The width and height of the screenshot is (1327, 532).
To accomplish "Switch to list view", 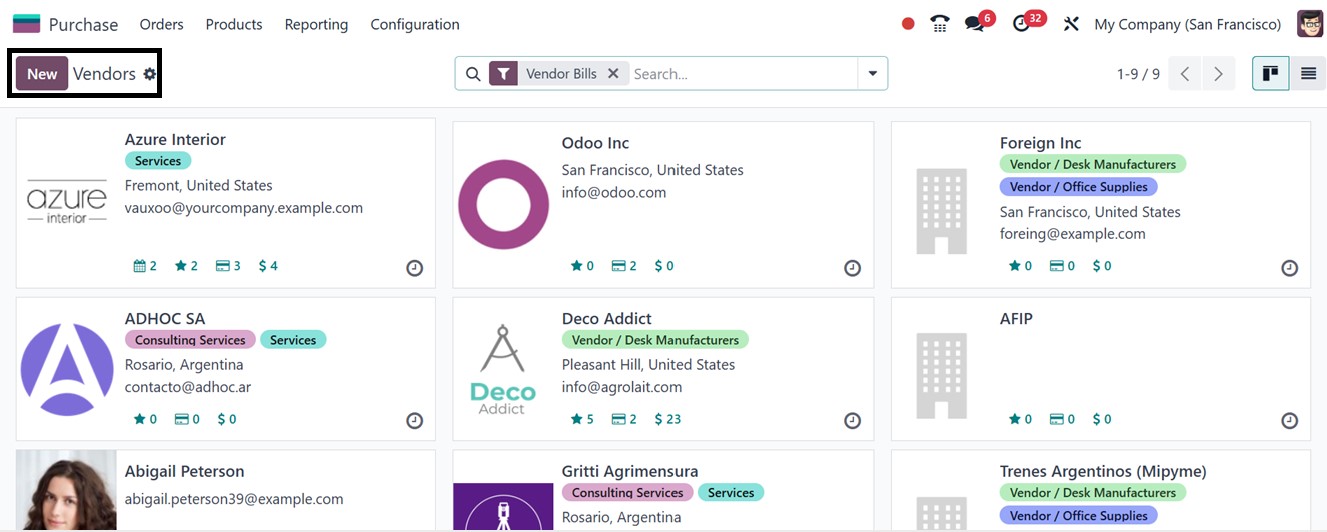I will pyautogui.click(x=1308, y=74).
